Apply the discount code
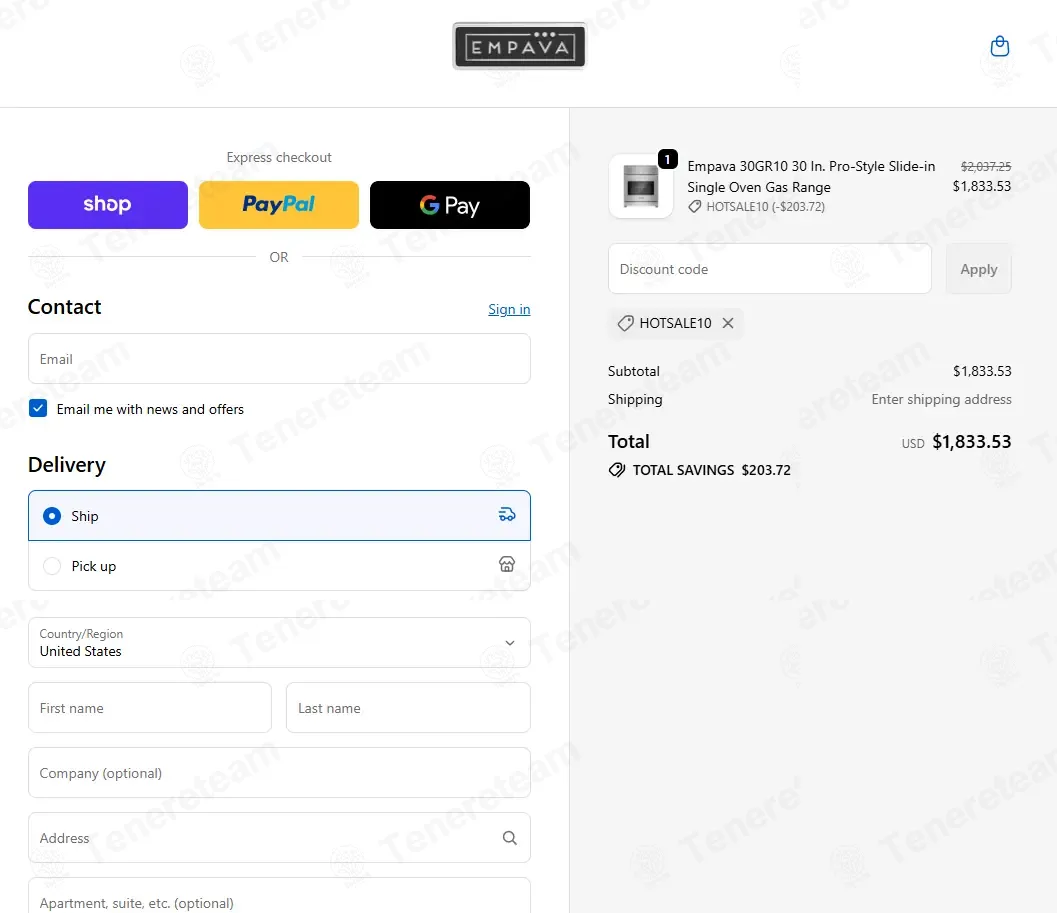Screen dimensions: 1057x913 point(978,269)
